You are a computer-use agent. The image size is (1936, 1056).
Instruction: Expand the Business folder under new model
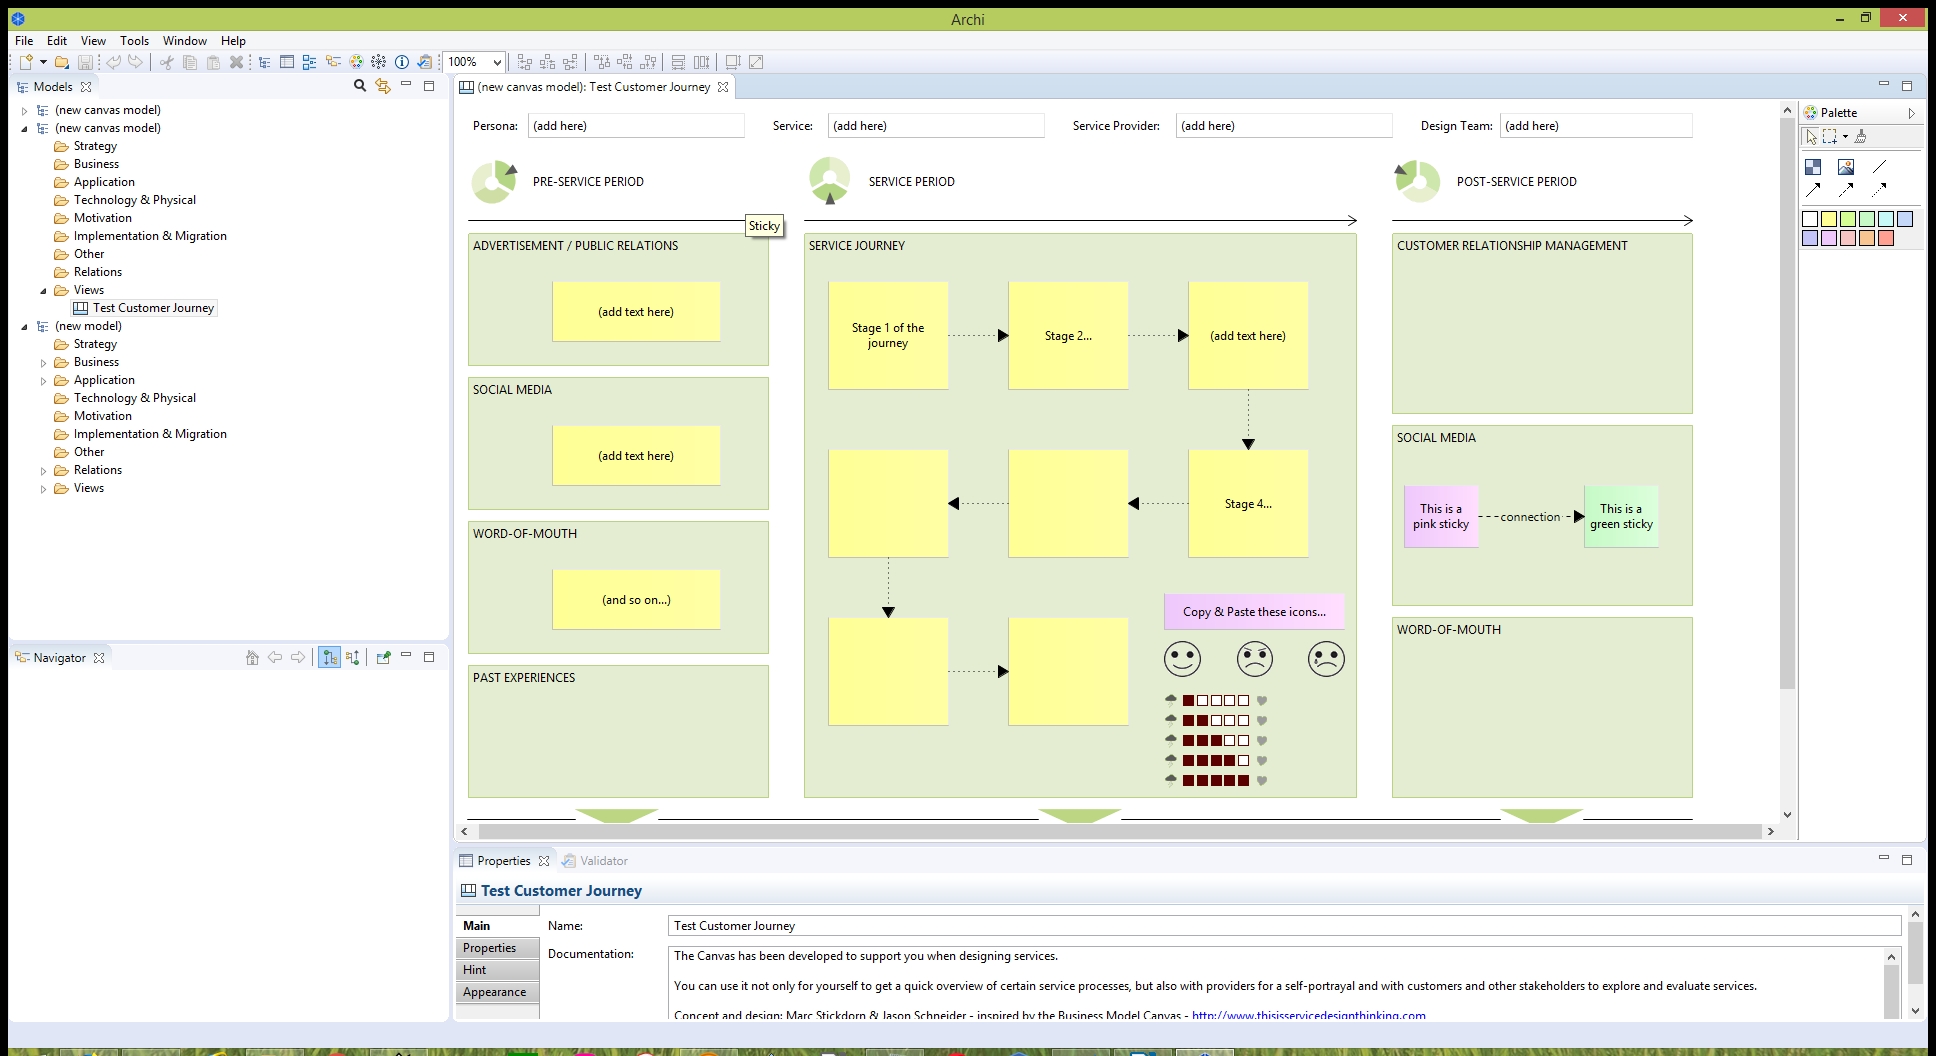pos(43,363)
